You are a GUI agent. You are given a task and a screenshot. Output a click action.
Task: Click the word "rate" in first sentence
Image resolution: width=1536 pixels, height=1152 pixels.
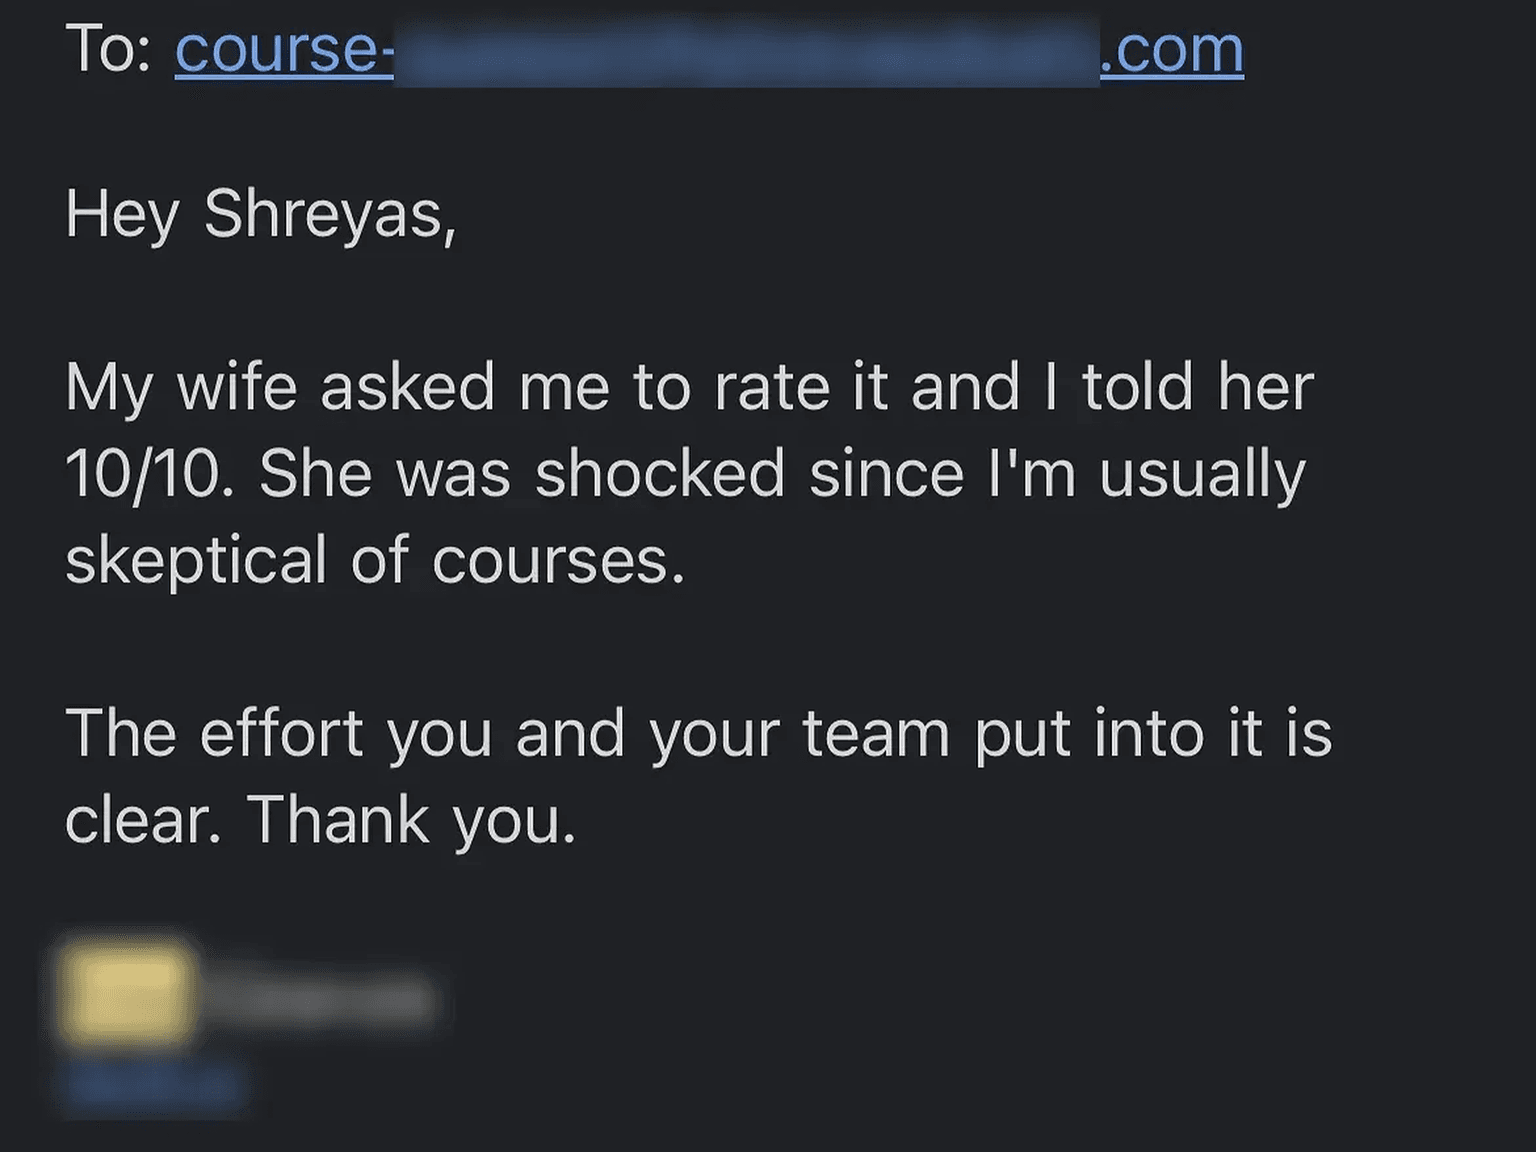pyautogui.click(x=771, y=387)
